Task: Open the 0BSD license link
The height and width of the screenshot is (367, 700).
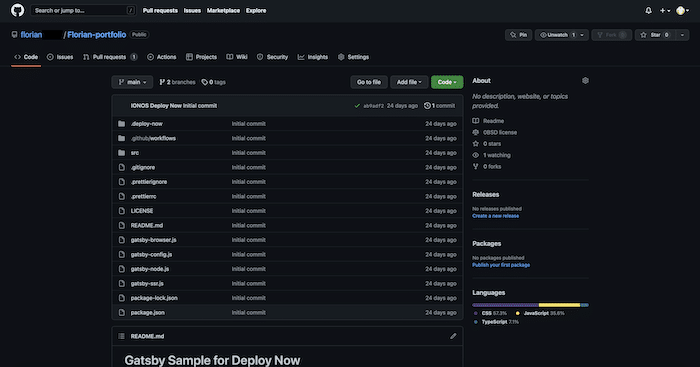Action: click(495, 132)
